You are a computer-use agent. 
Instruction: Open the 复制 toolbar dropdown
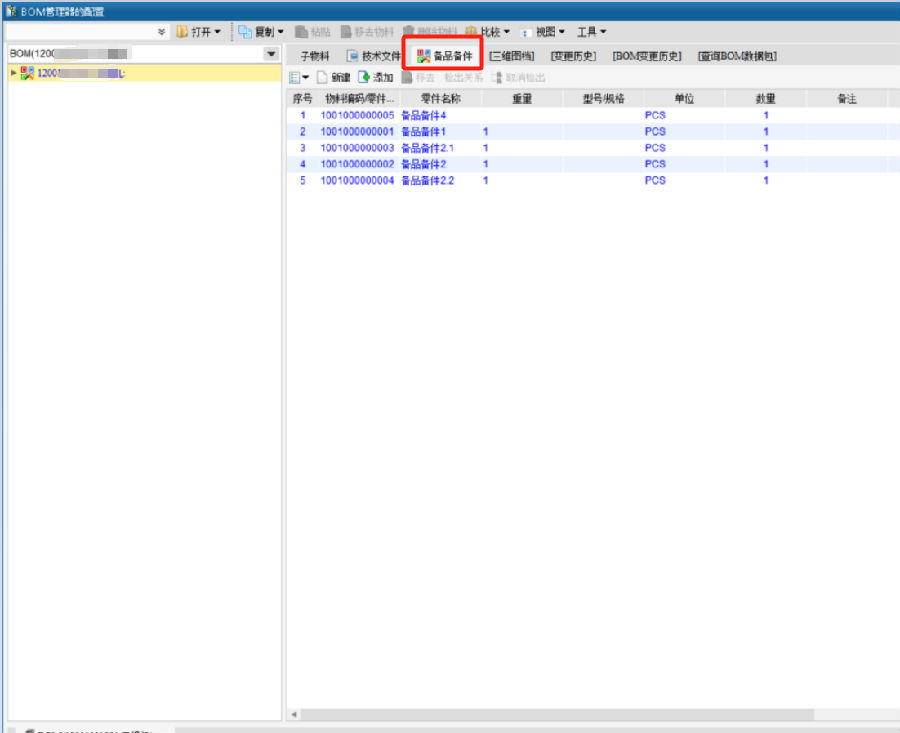(261, 32)
